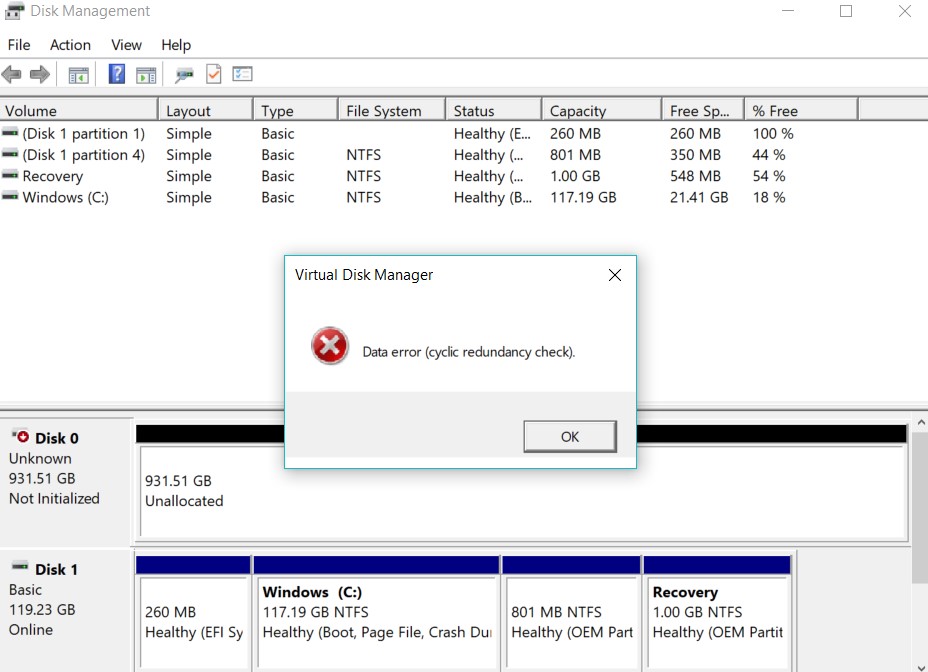
Task: Close the Virtual Disk Manager dialog
Action: (615, 275)
